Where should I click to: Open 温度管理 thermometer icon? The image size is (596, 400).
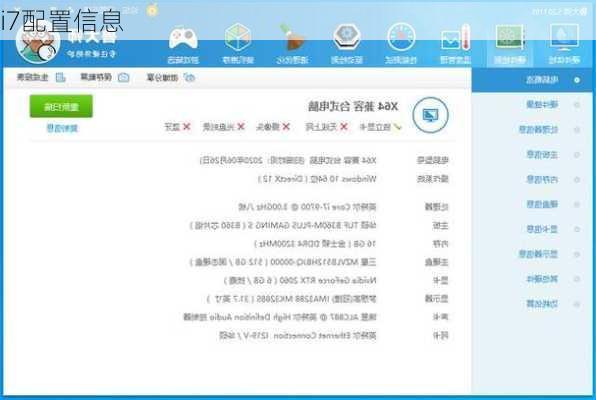tap(455, 38)
